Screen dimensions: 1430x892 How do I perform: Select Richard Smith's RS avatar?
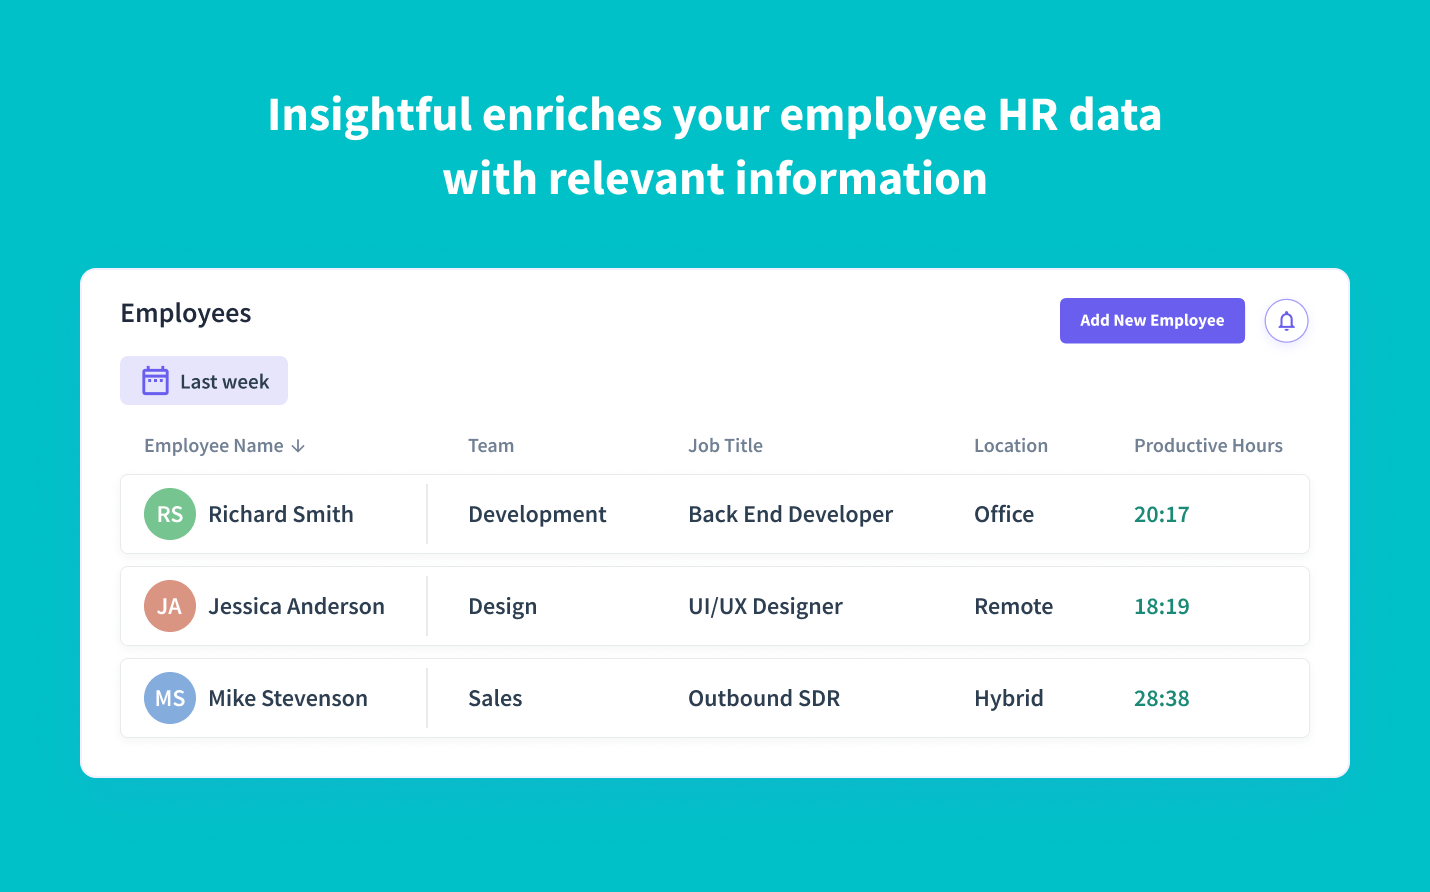[170, 513]
